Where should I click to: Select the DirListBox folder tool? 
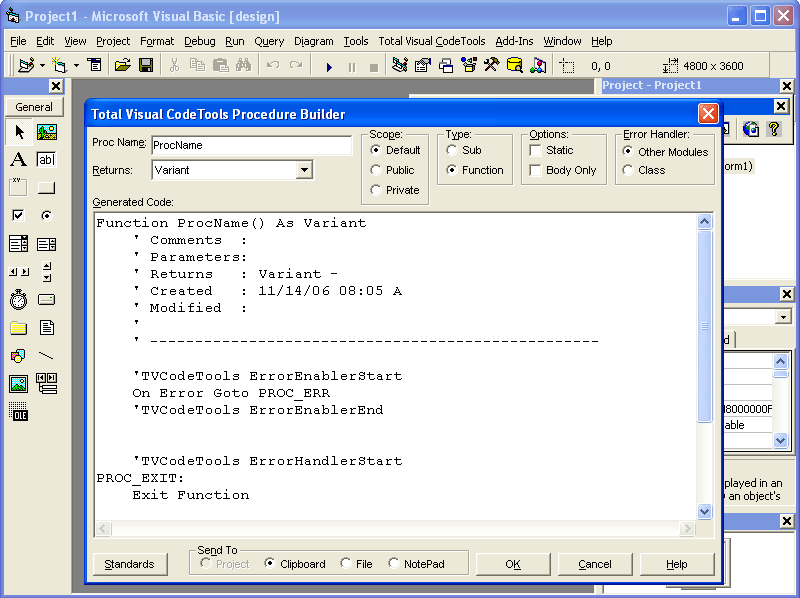tap(19, 328)
